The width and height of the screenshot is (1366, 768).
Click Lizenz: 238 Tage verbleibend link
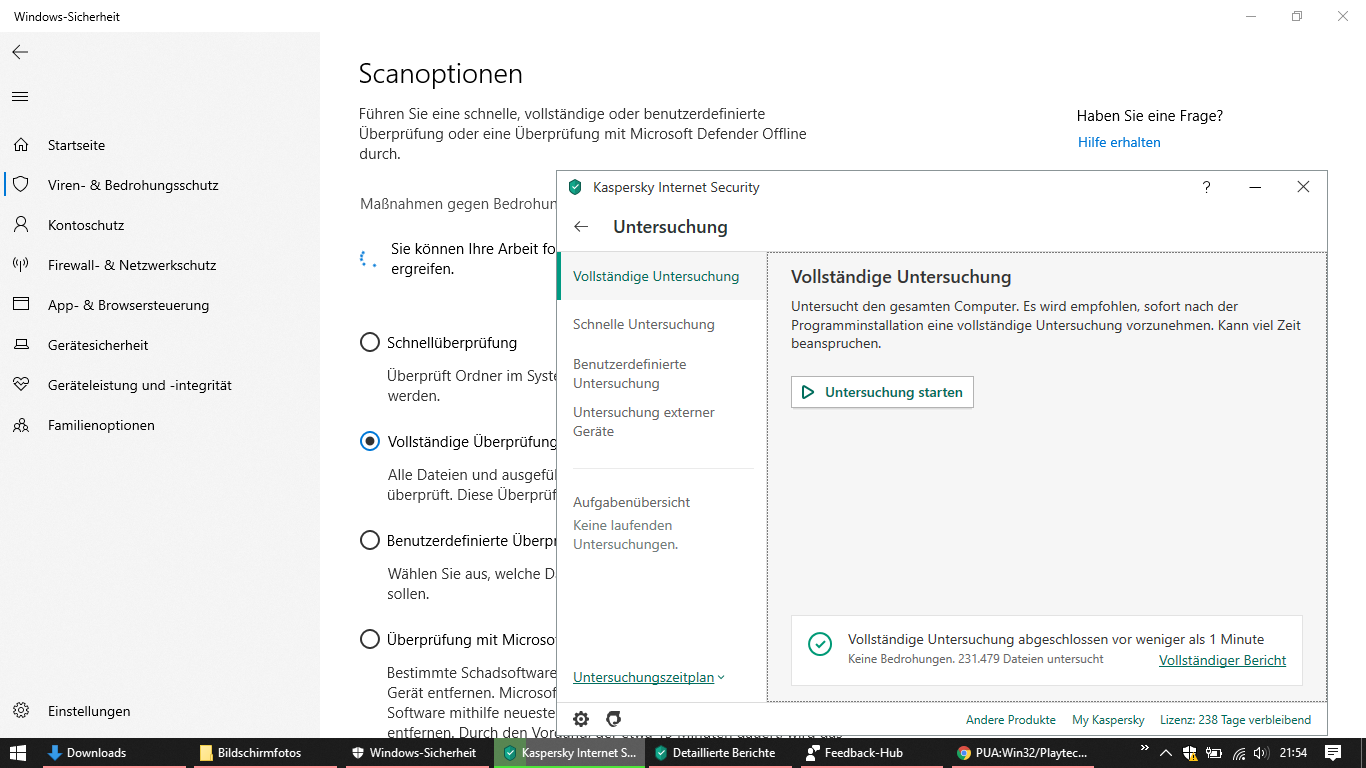click(x=1235, y=720)
